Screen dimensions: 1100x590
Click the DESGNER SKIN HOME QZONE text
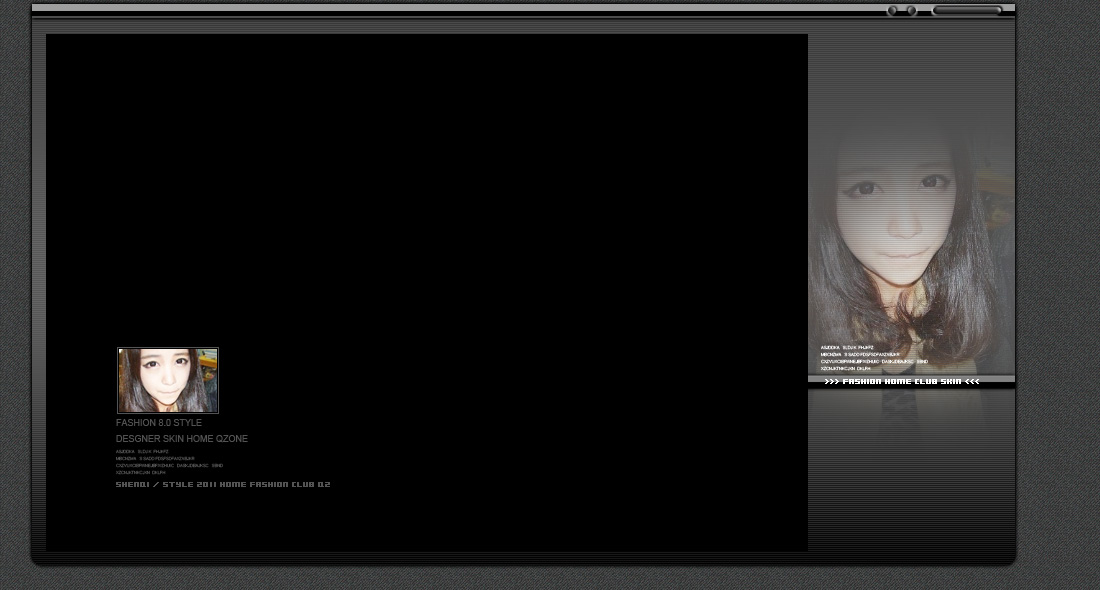(182, 438)
